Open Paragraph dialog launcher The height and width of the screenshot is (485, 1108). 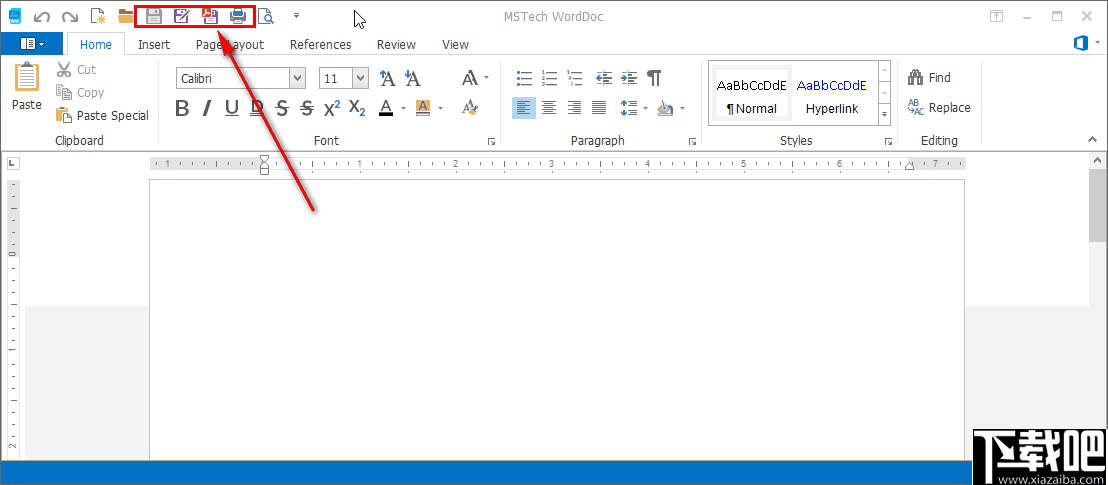point(693,141)
